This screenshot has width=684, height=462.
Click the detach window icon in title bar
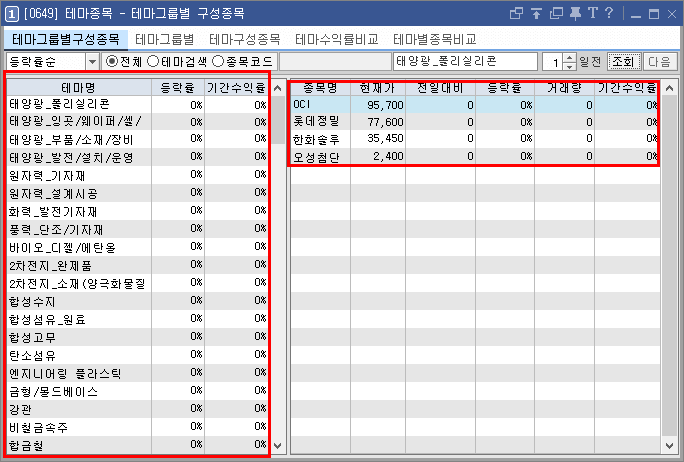point(516,14)
